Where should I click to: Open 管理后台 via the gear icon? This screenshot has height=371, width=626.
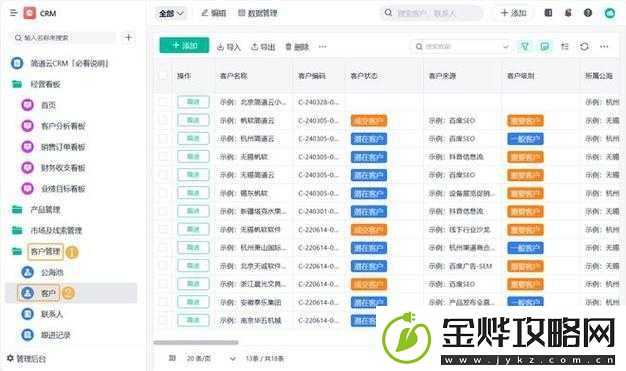26,359
